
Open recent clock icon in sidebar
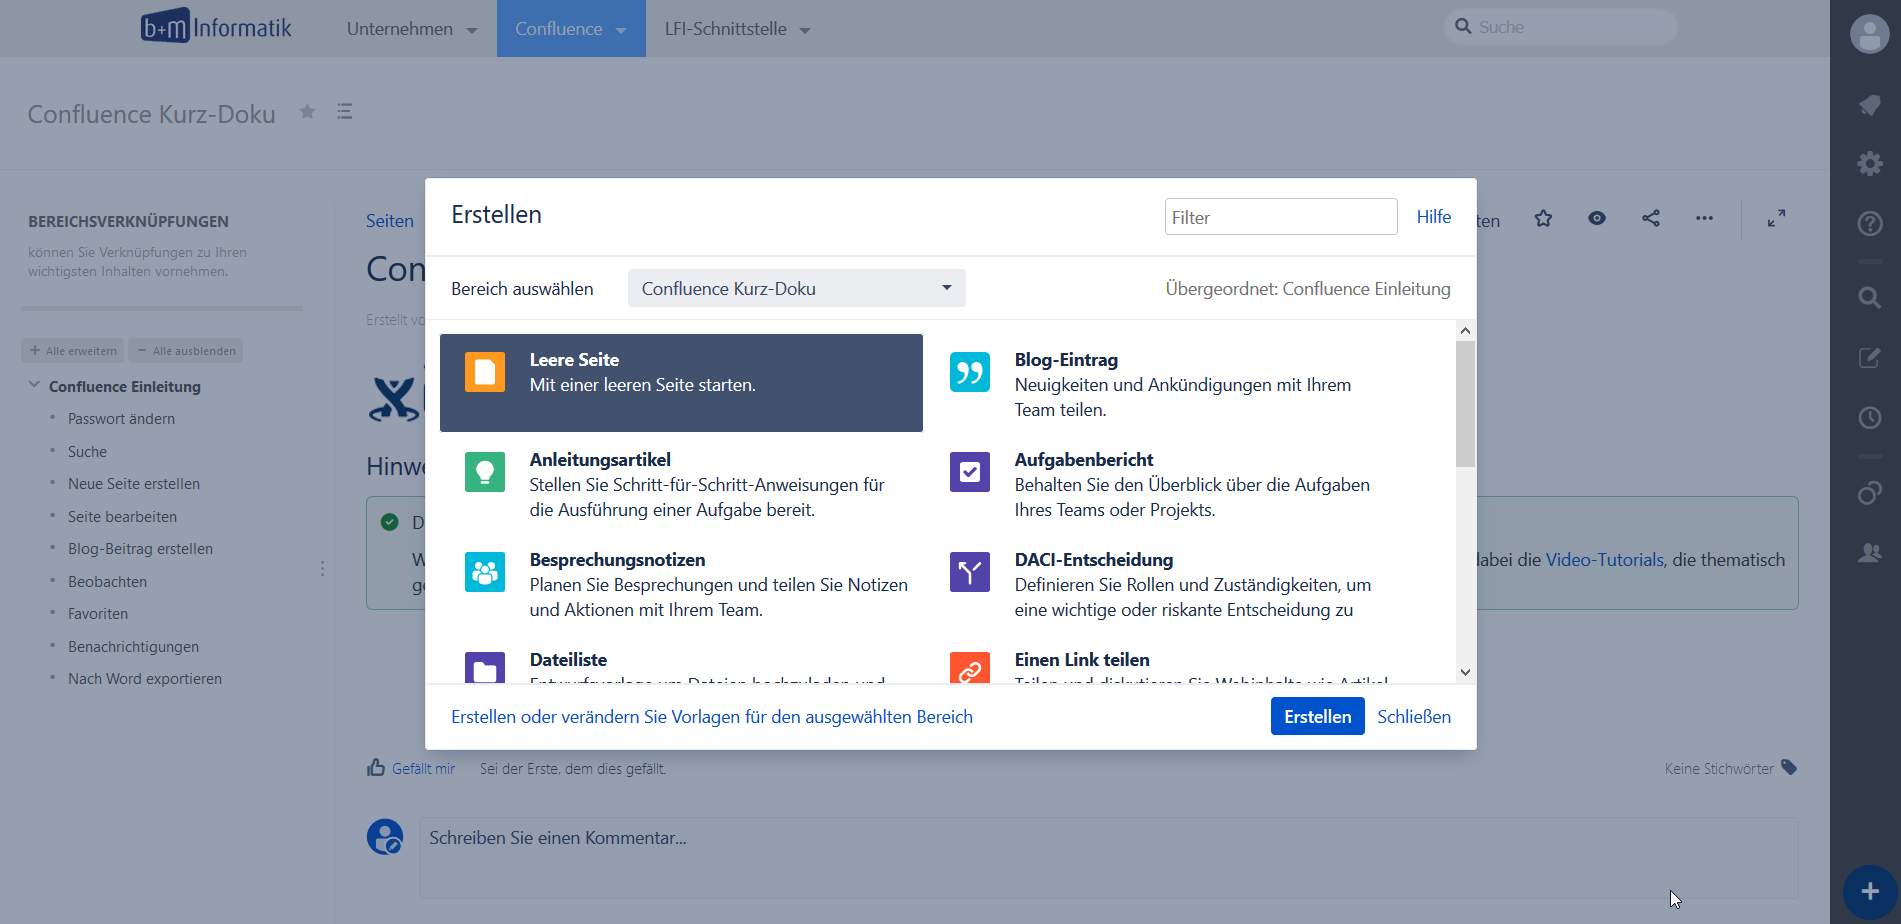(1869, 417)
